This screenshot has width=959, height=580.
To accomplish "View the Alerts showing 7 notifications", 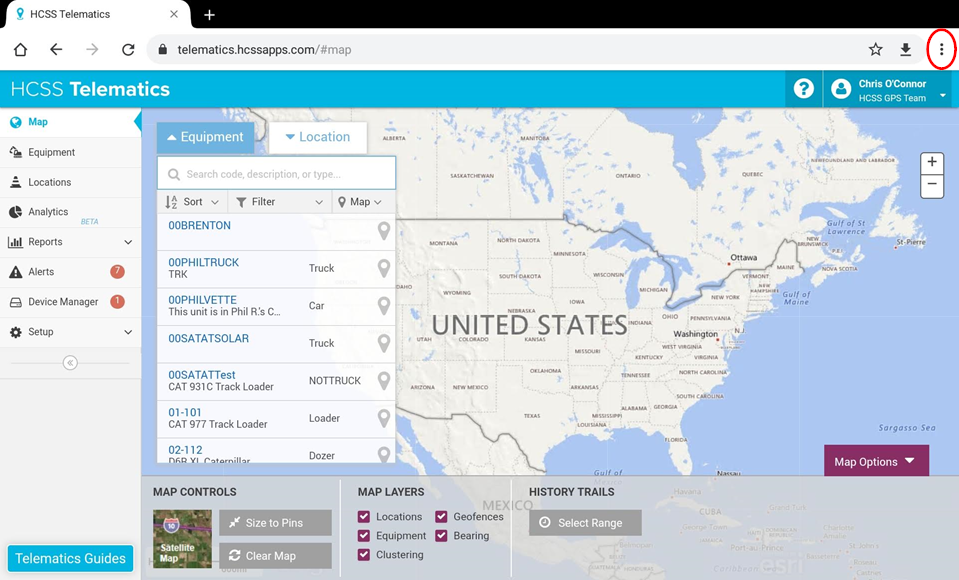I will (40, 271).
